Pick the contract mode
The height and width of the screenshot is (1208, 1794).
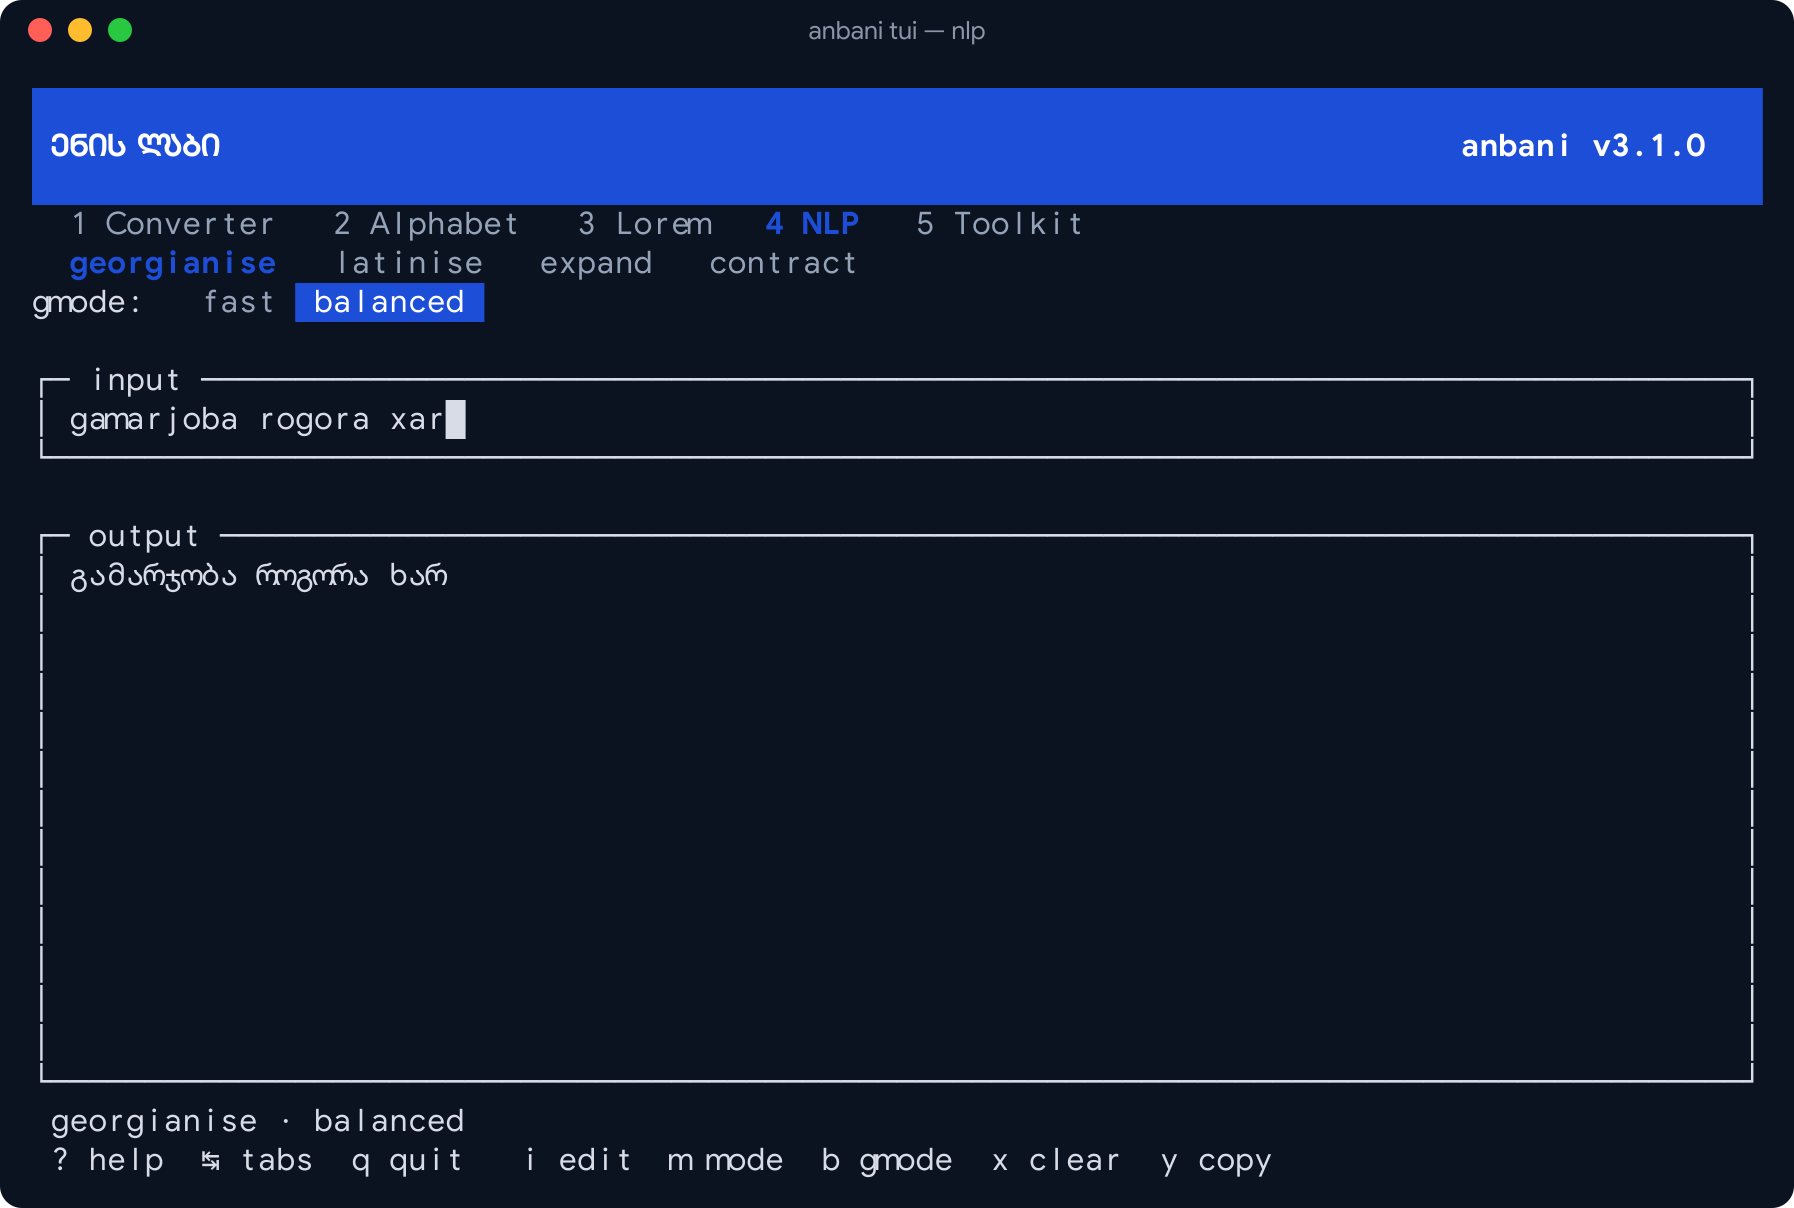point(783,263)
